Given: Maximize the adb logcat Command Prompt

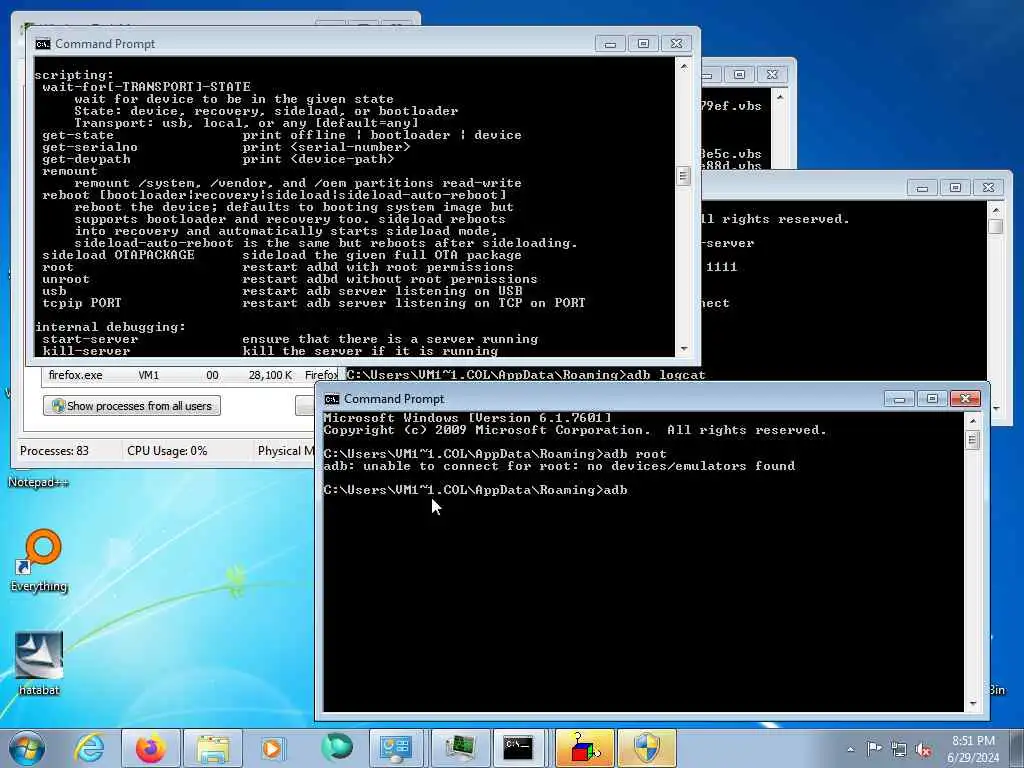Looking at the screenshot, I should (x=955, y=188).
